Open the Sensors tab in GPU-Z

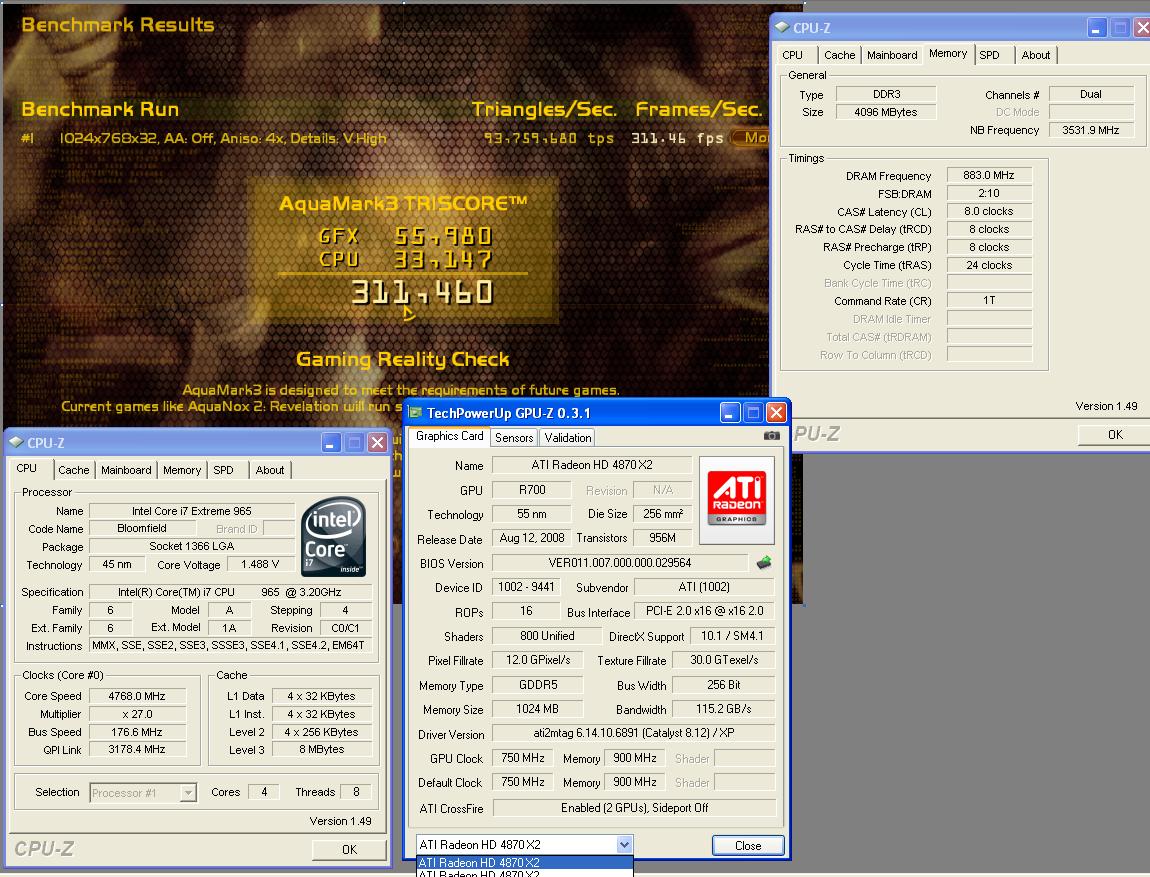tap(514, 438)
